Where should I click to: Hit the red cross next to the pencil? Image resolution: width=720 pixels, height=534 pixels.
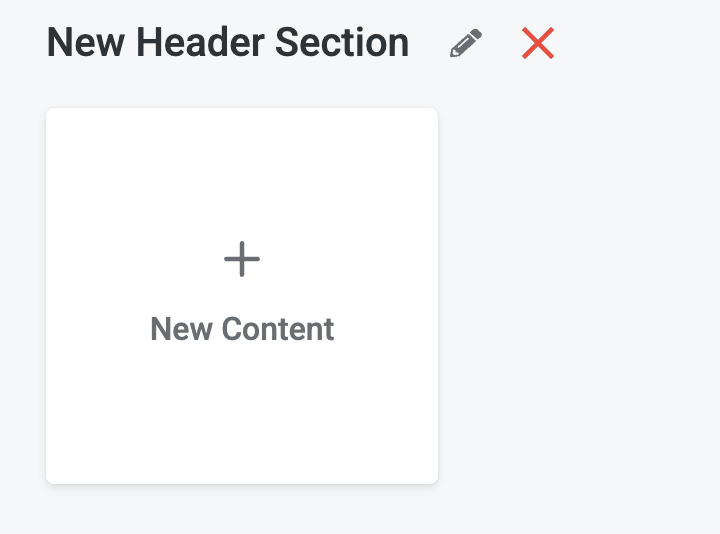538,43
